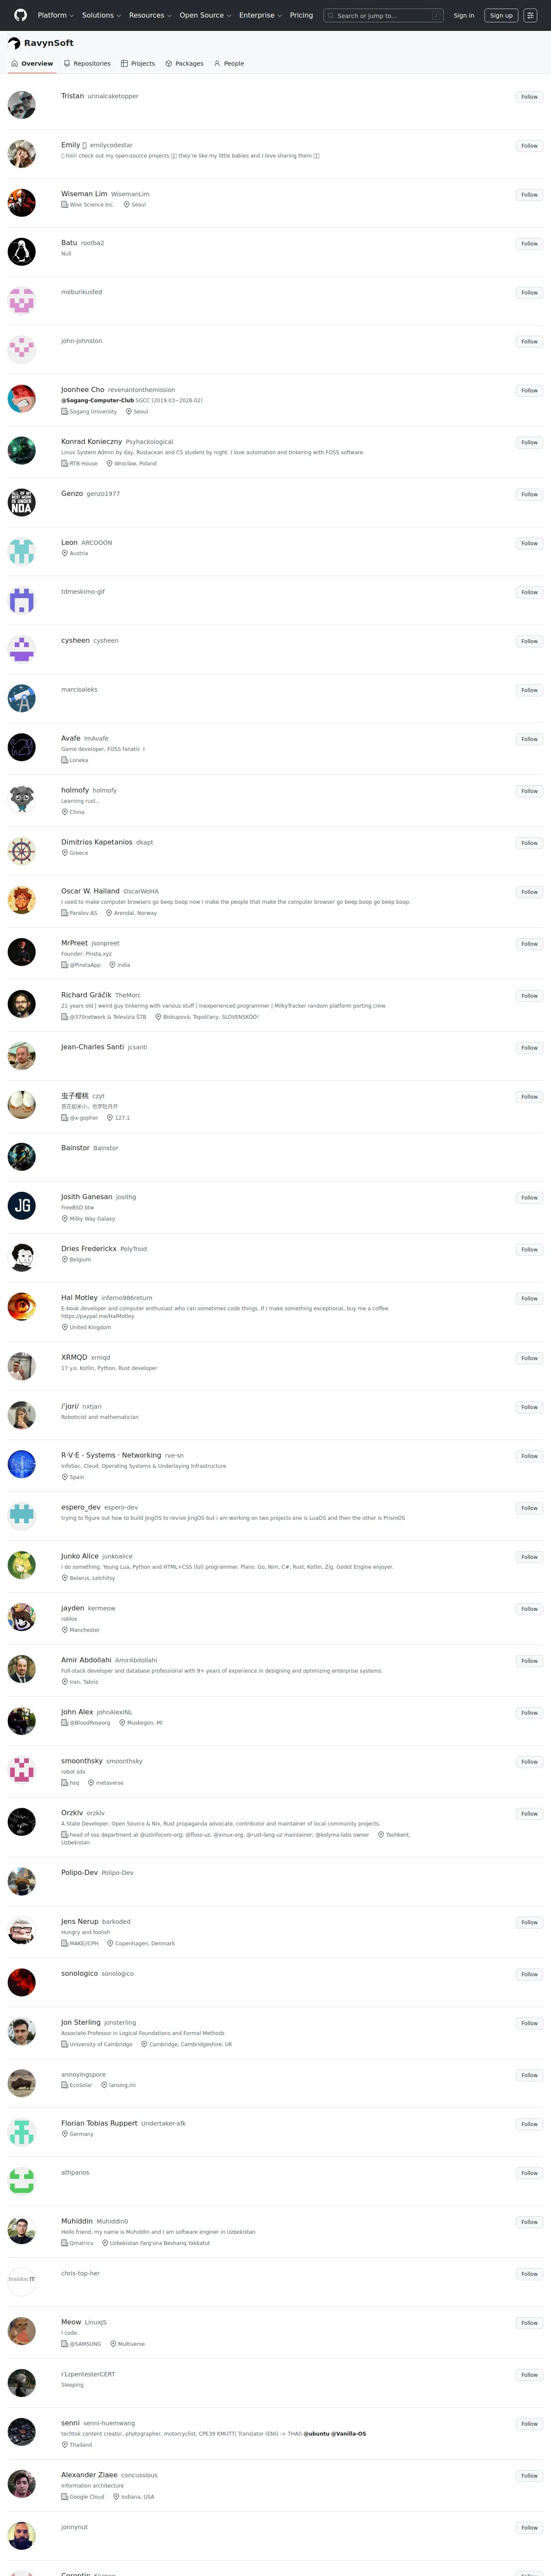Follow Konrad Konieczny

coord(529,442)
